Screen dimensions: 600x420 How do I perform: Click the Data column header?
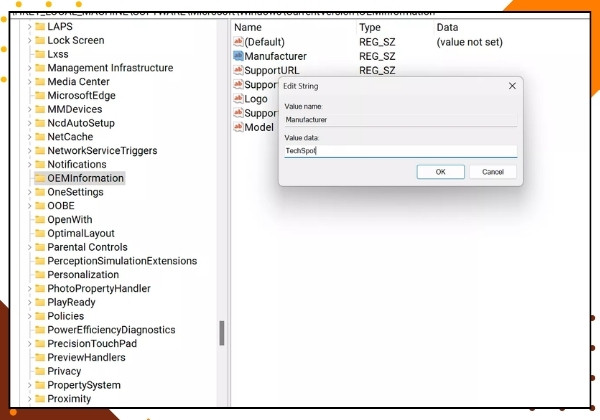(x=447, y=28)
